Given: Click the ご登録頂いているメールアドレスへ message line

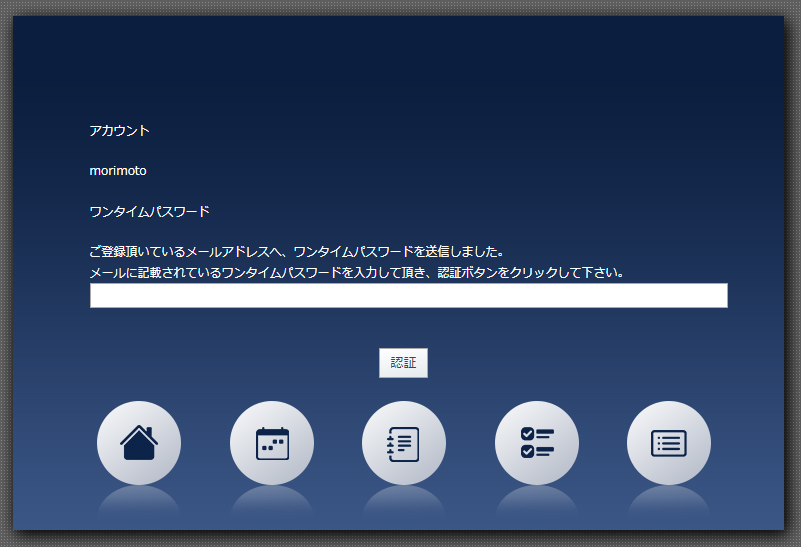Looking at the screenshot, I should [x=296, y=252].
